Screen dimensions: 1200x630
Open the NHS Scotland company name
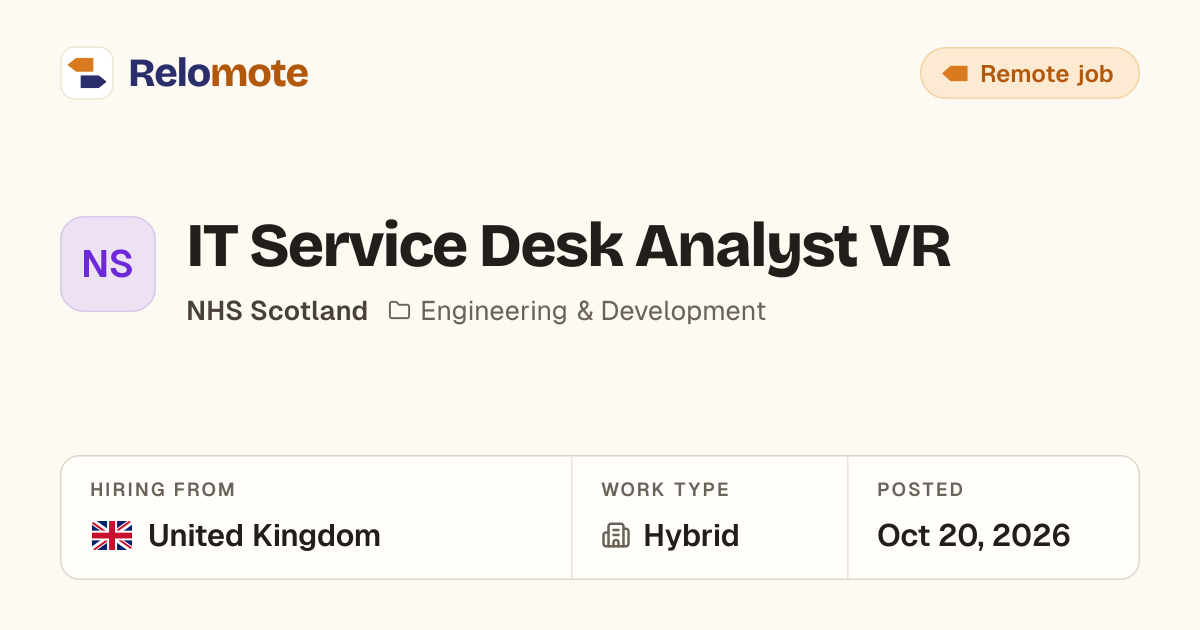[x=277, y=311]
